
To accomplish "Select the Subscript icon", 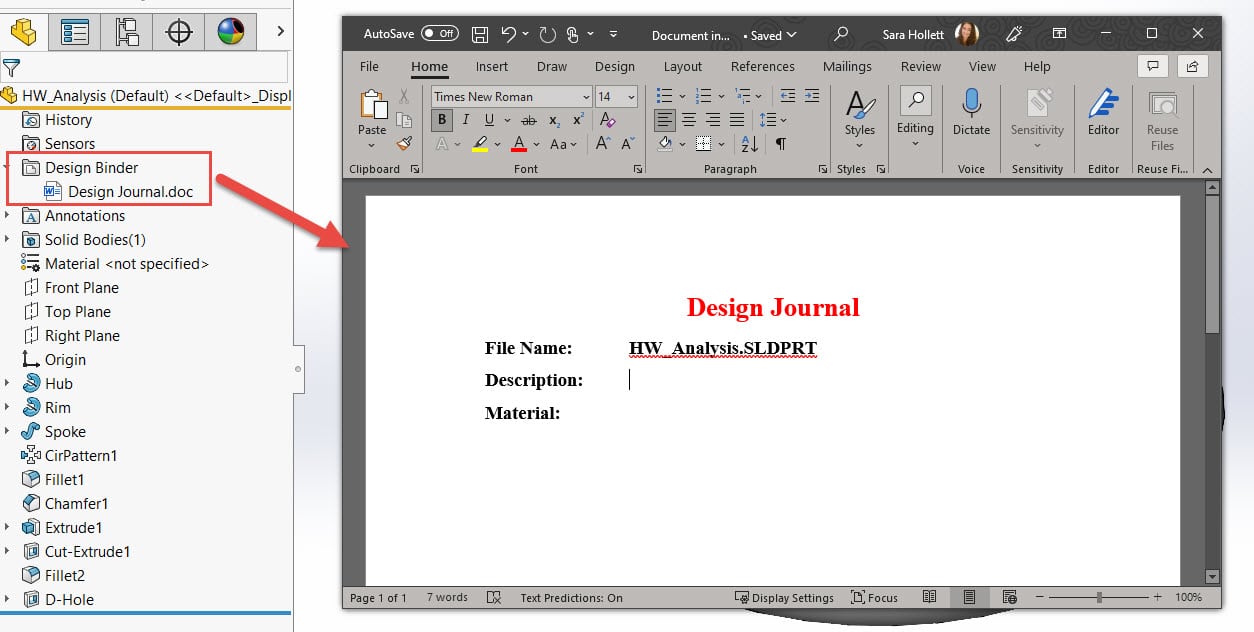I will [554, 121].
